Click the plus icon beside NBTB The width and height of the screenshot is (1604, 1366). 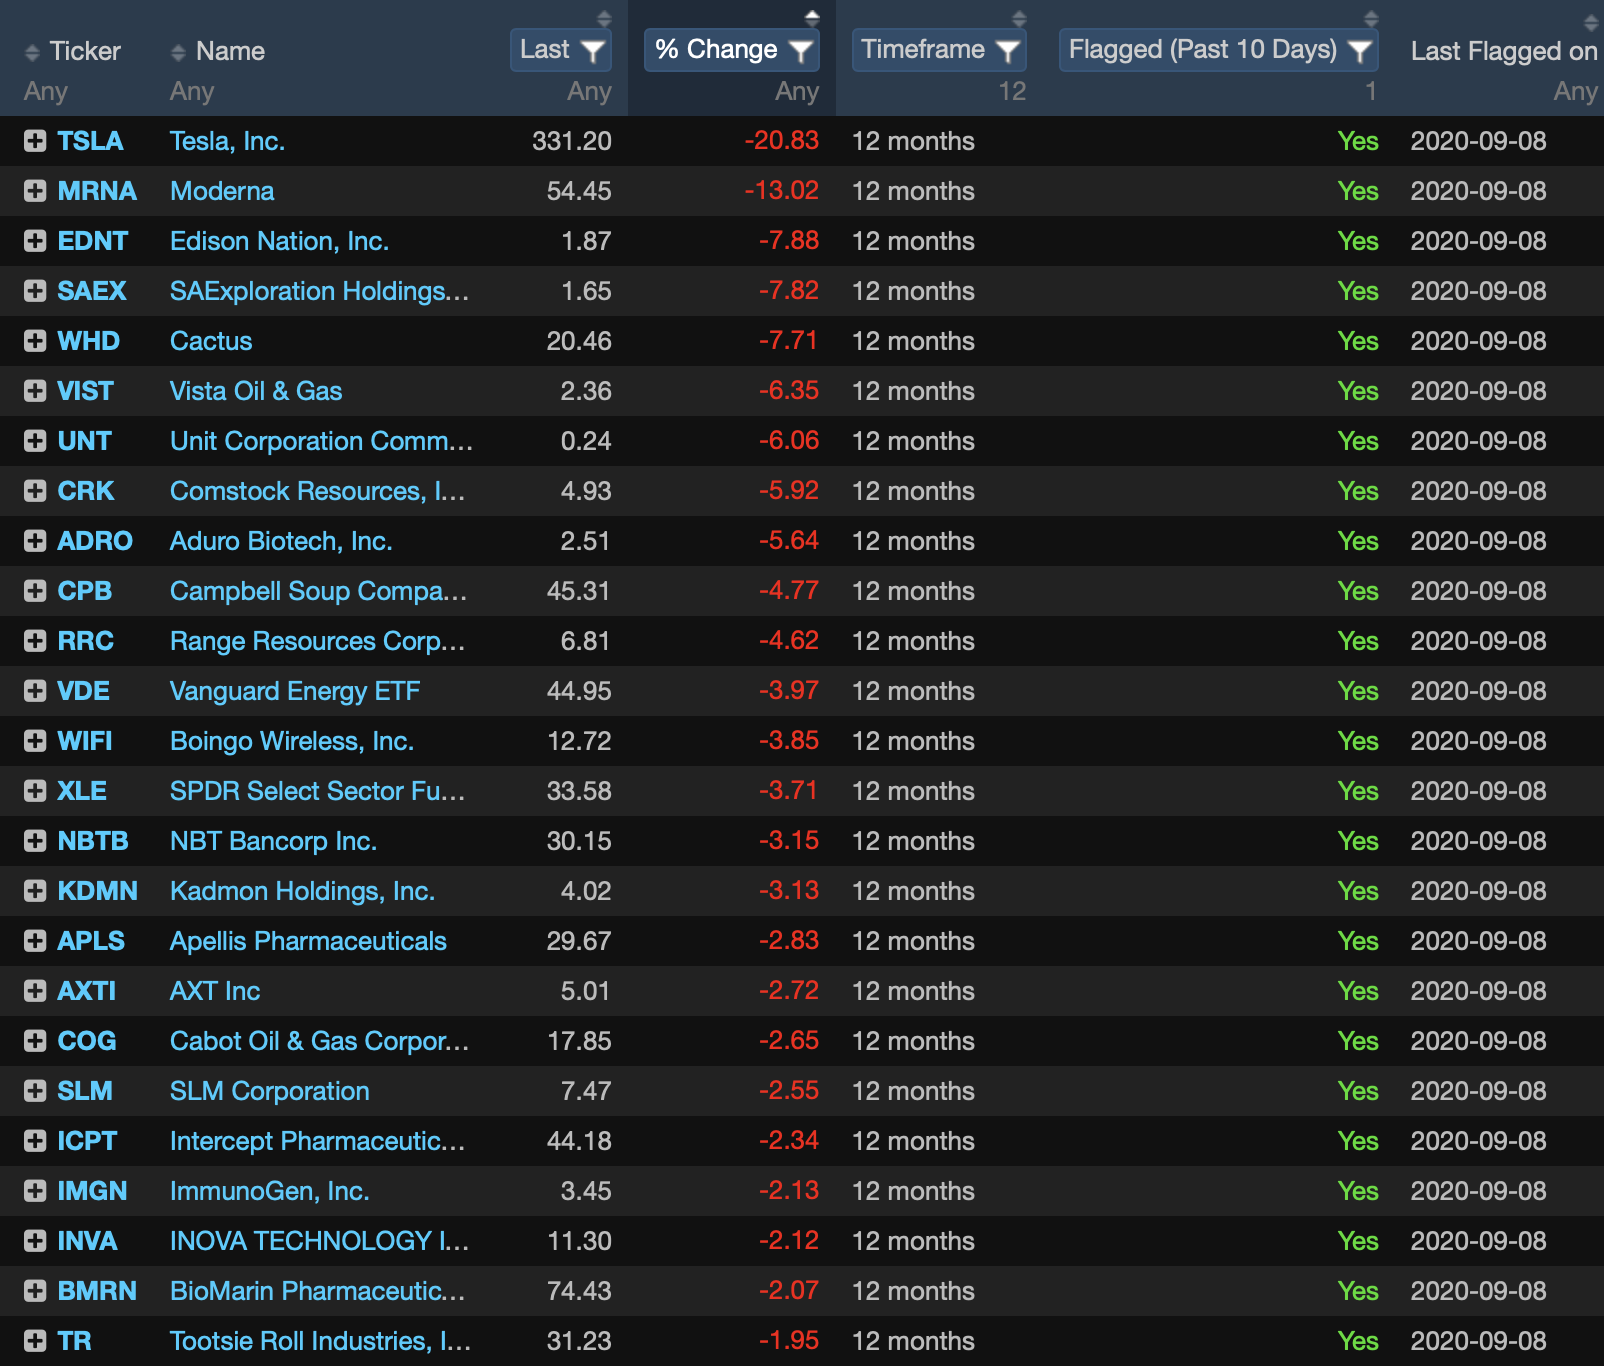pos(35,841)
